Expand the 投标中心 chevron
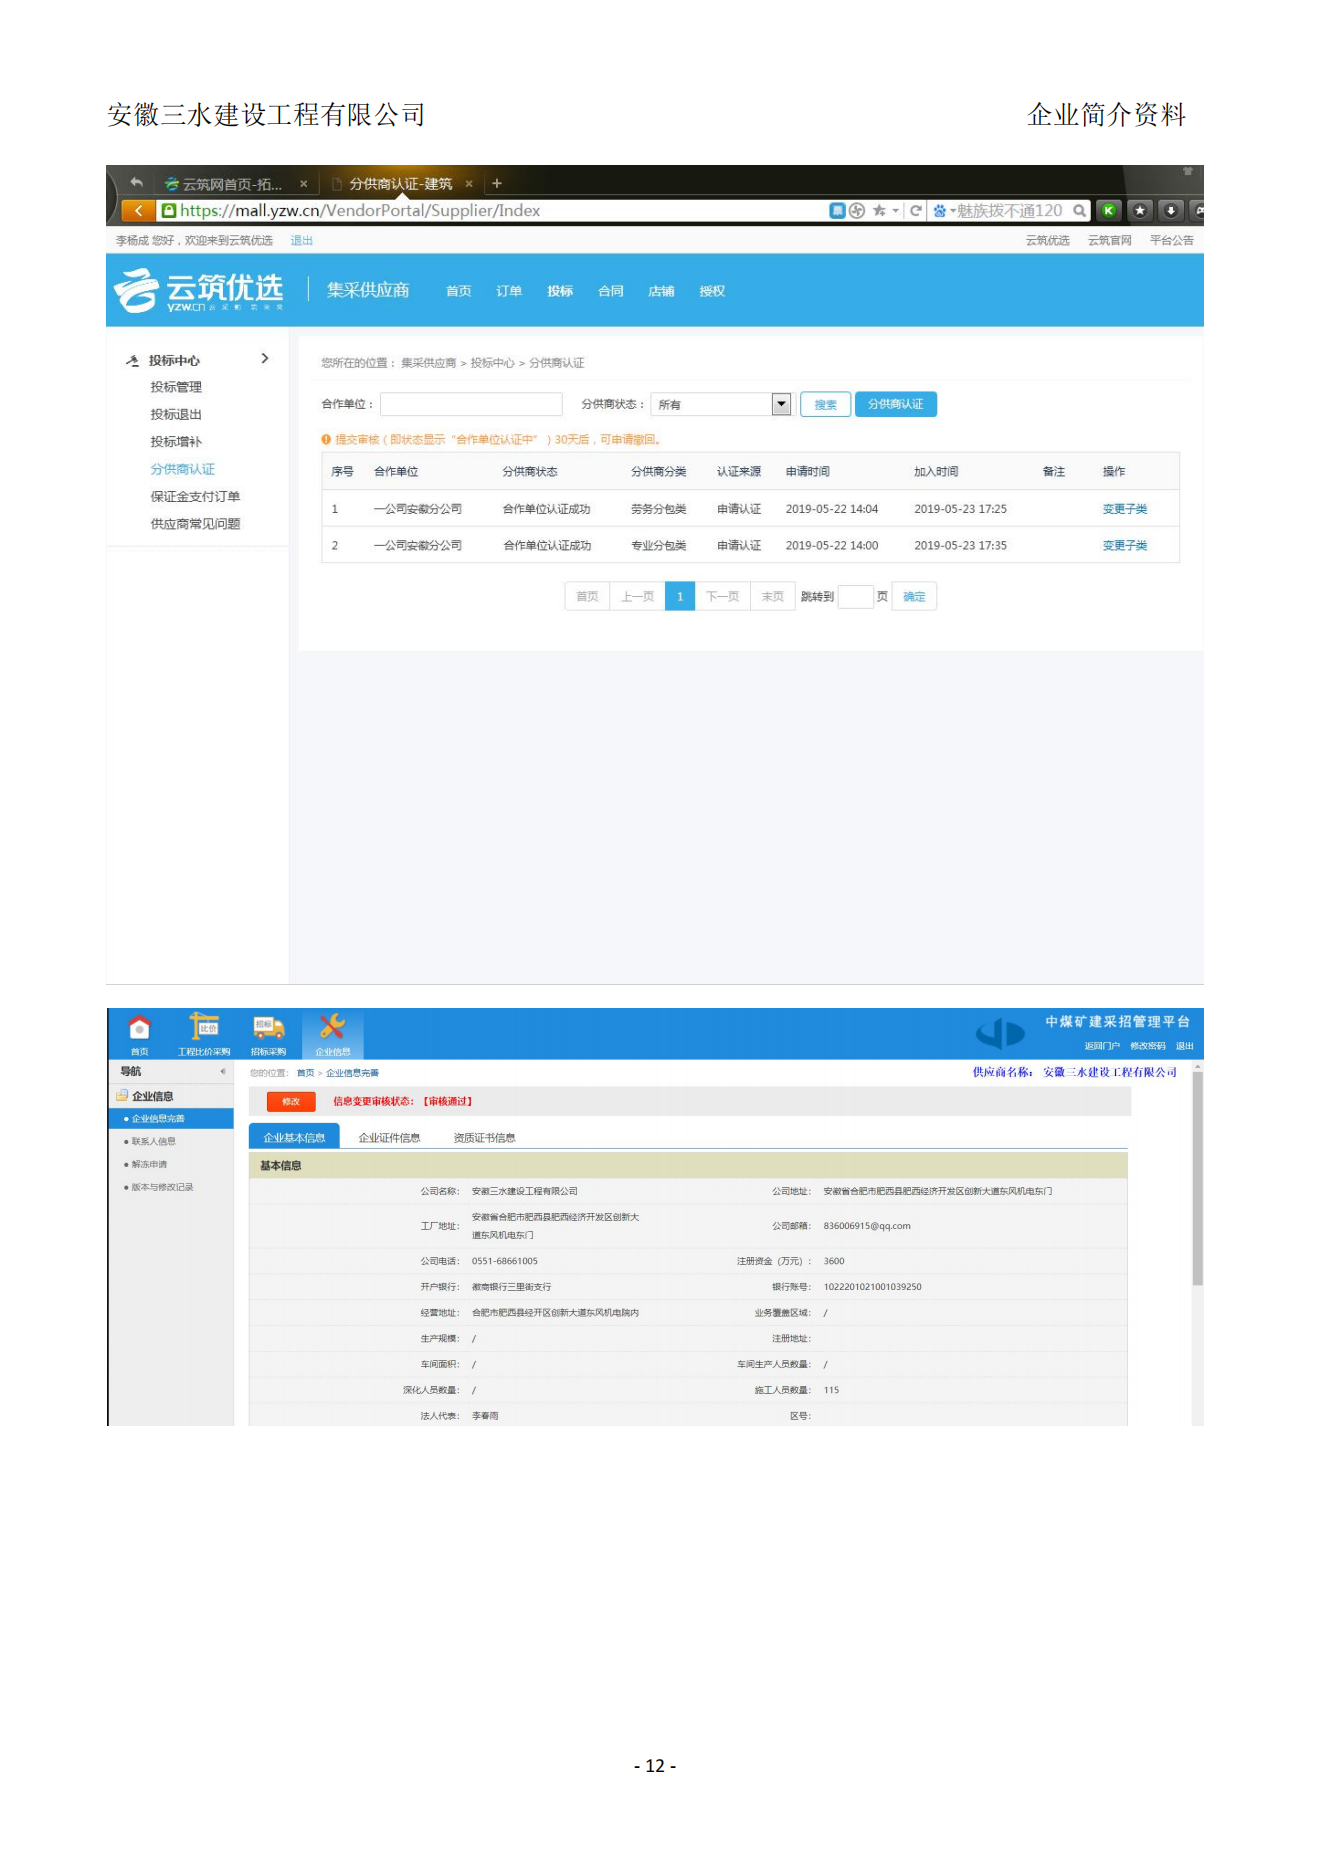Screen dimensions: 1323x1871 [265, 358]
